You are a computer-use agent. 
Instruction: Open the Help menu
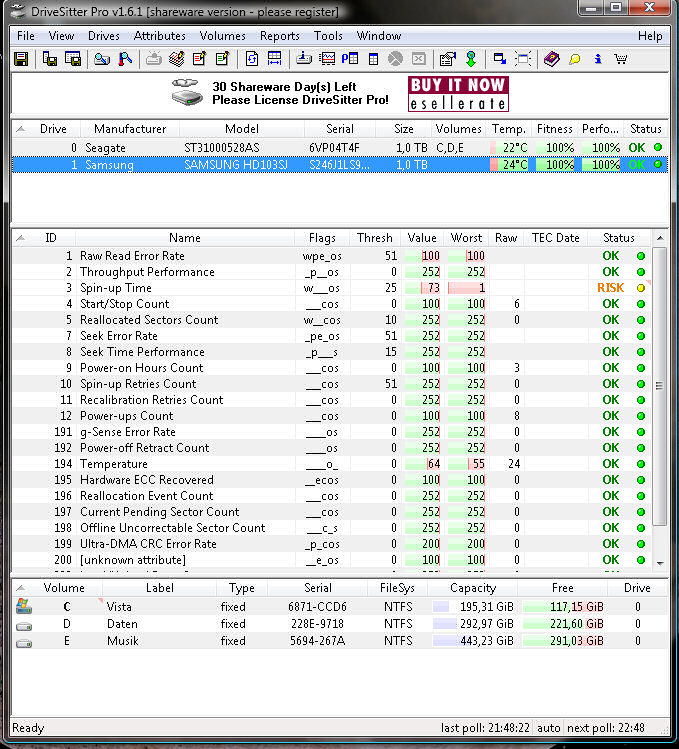click(x=650, y=36)
